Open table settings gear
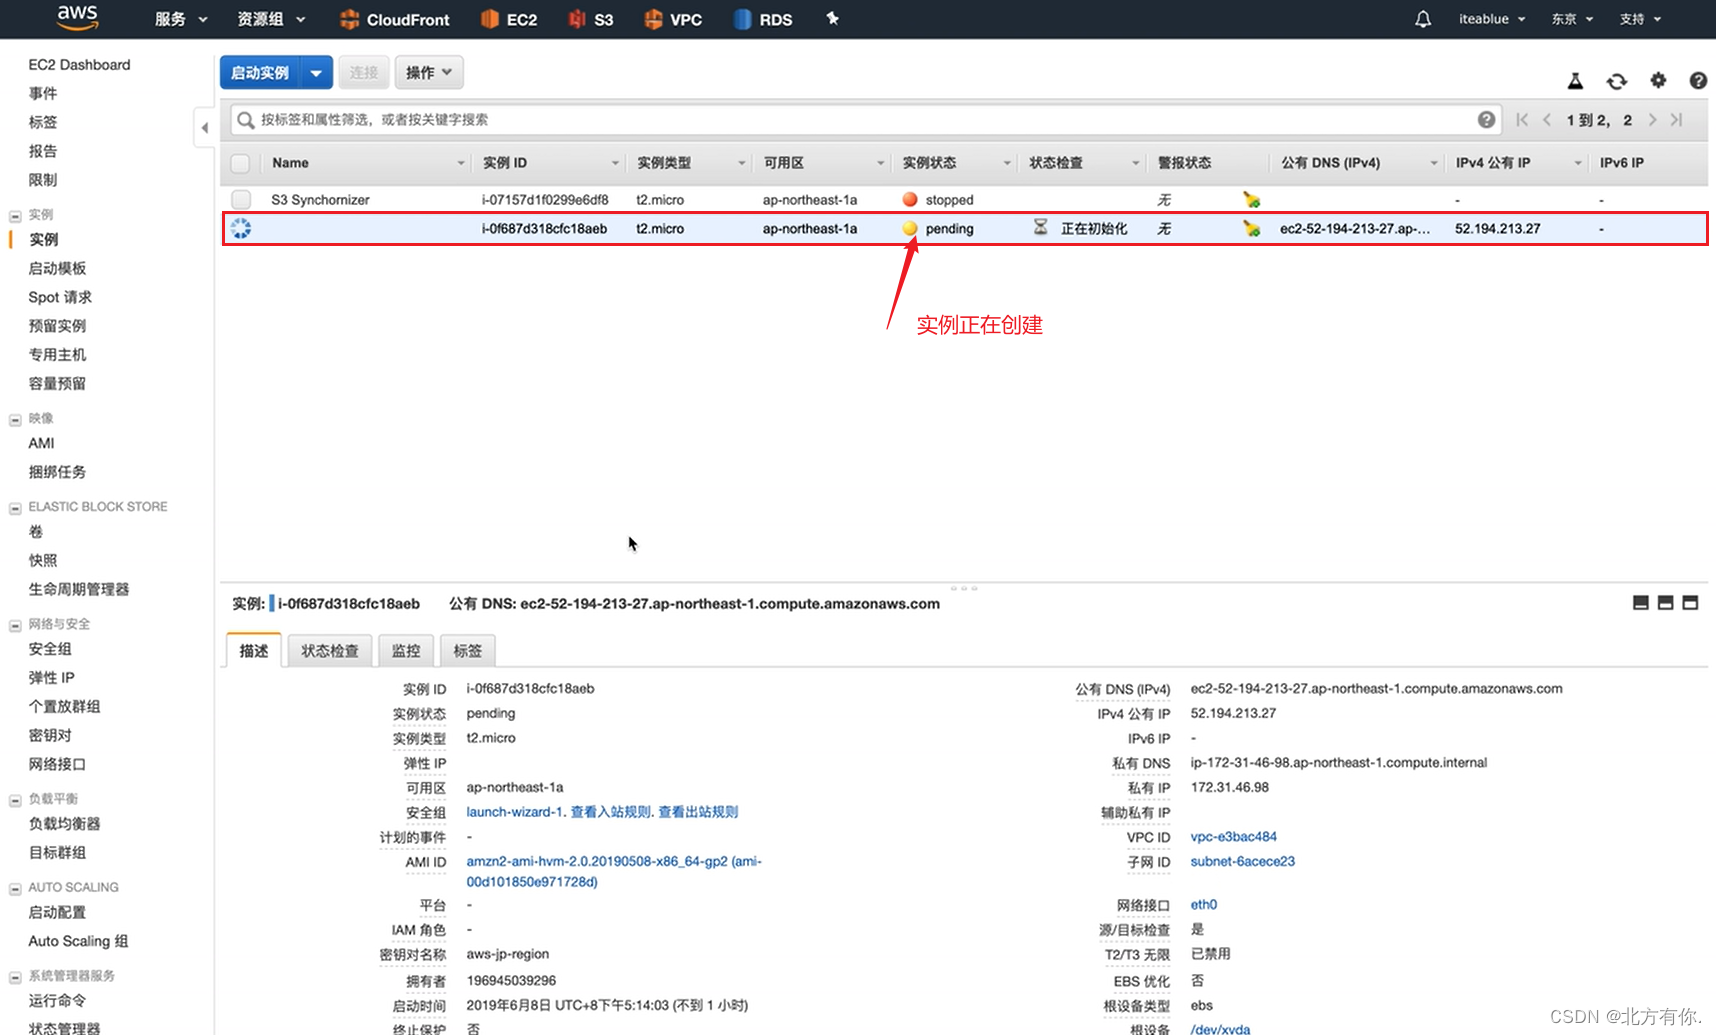The image size is (1716, 1035). 1658,80
